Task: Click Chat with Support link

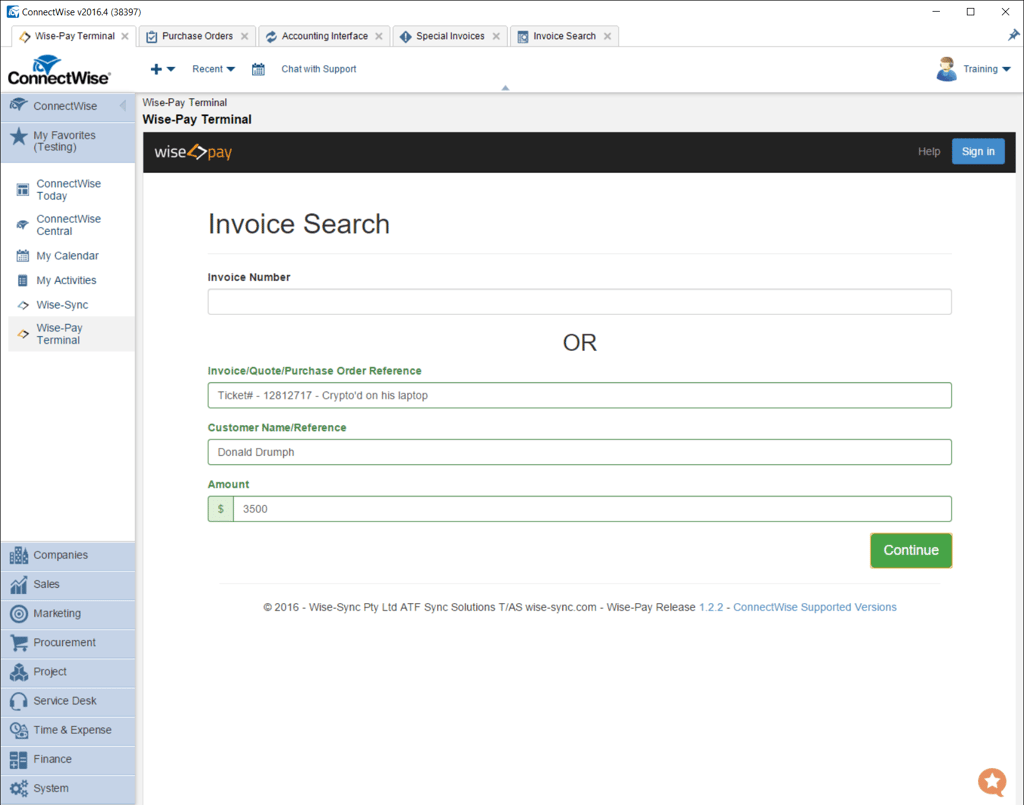Action: tap(319, 69)
